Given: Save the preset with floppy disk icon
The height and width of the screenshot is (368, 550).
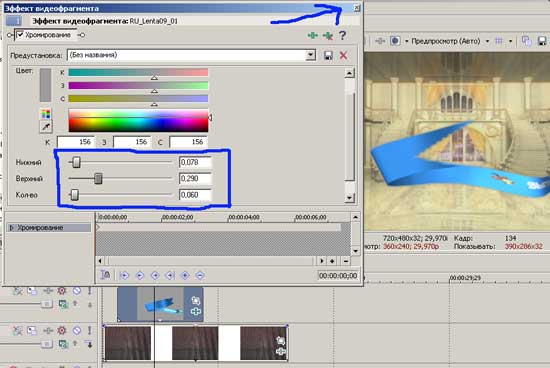Looking at the screenshot, I should 328,55.
